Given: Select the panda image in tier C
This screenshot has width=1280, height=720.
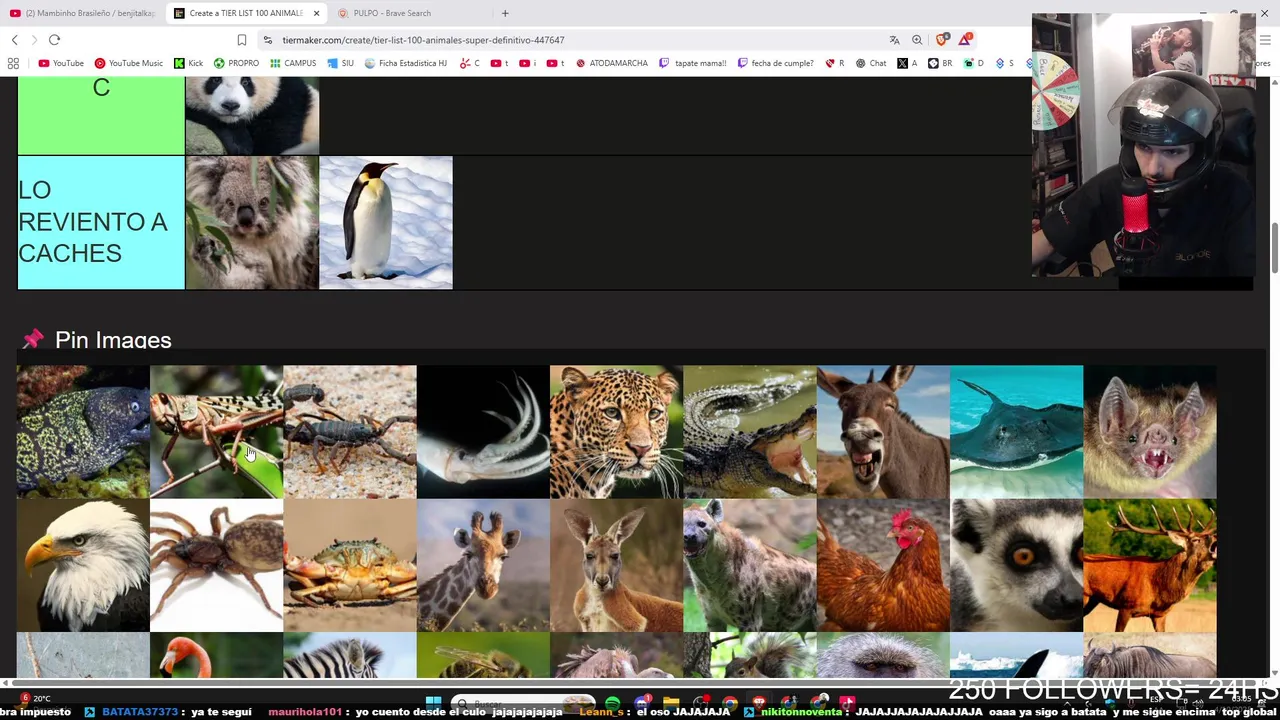Looking at the screenshot, I should tap(252, 116).
